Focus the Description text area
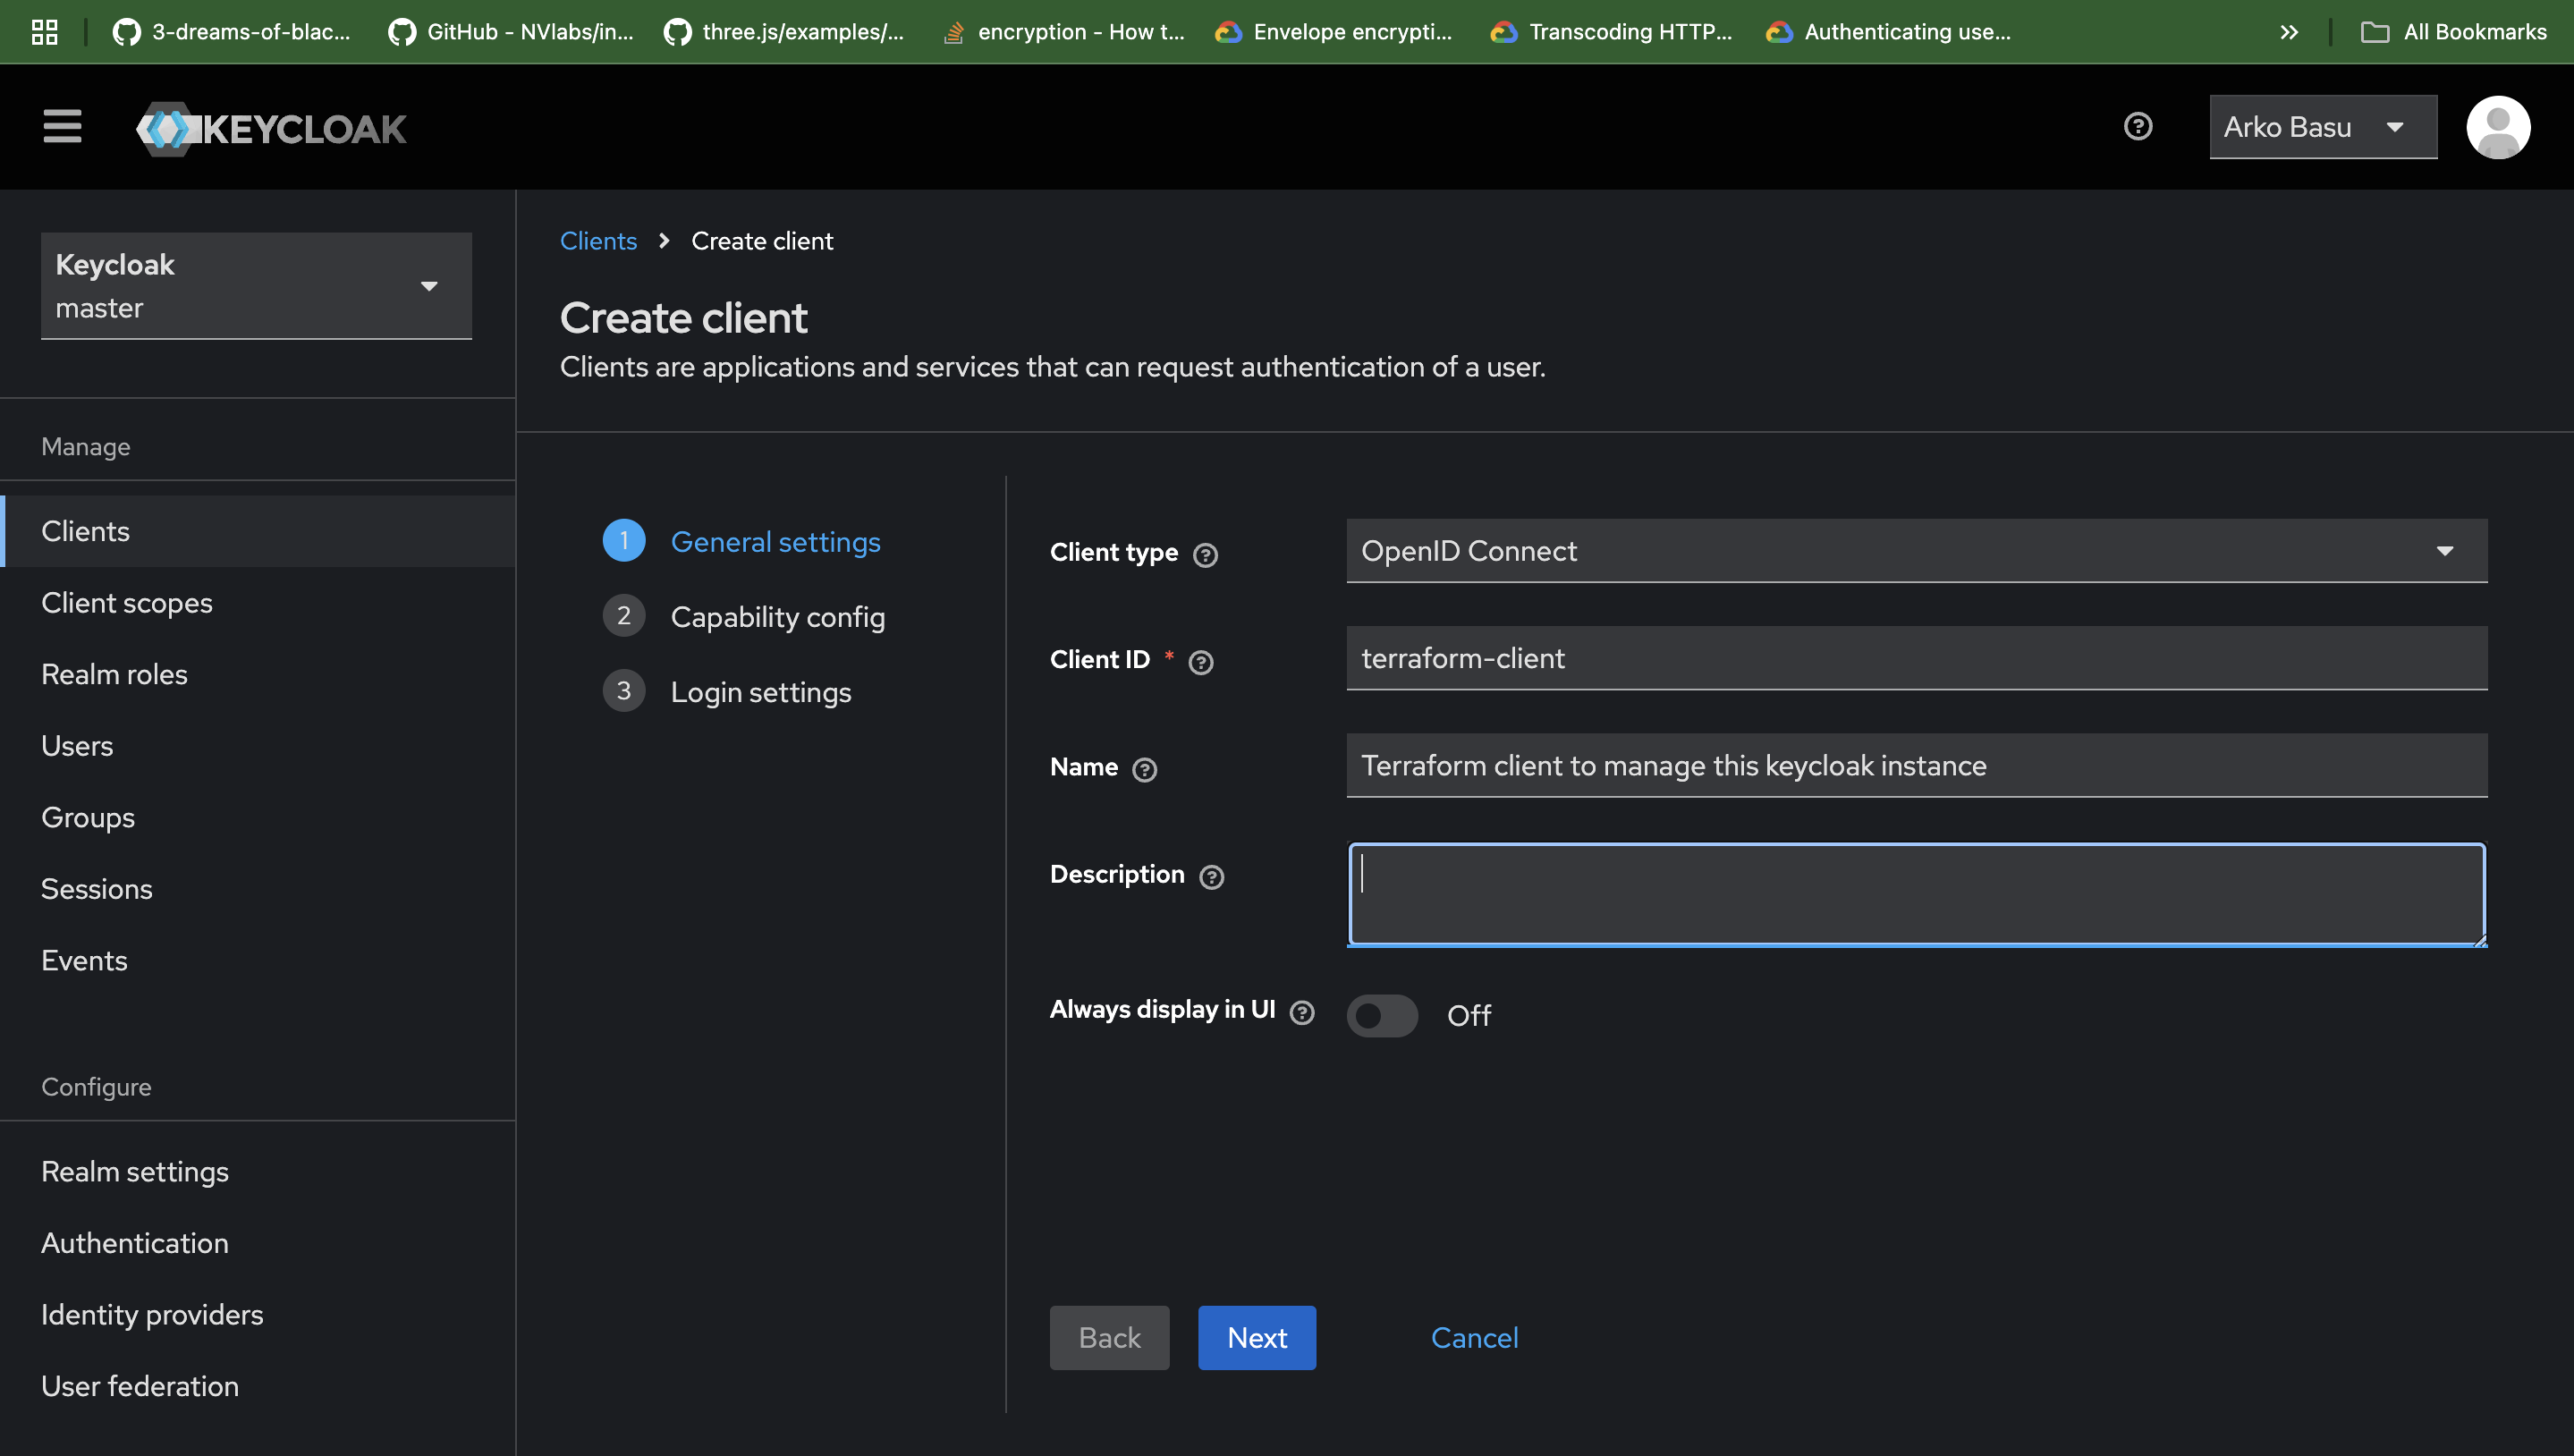 1915,894
